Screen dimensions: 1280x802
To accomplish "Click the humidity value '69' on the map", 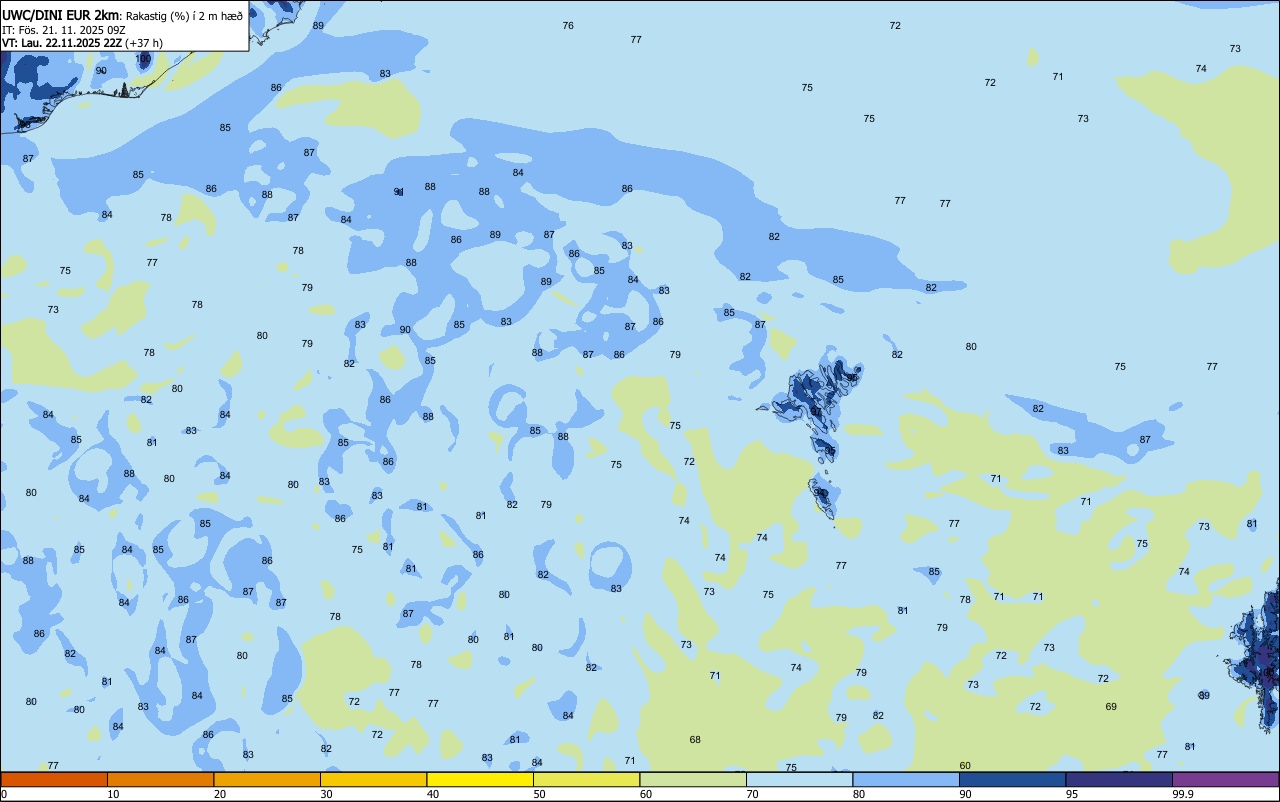I will pyautogui.click(x=1111, y=707).
